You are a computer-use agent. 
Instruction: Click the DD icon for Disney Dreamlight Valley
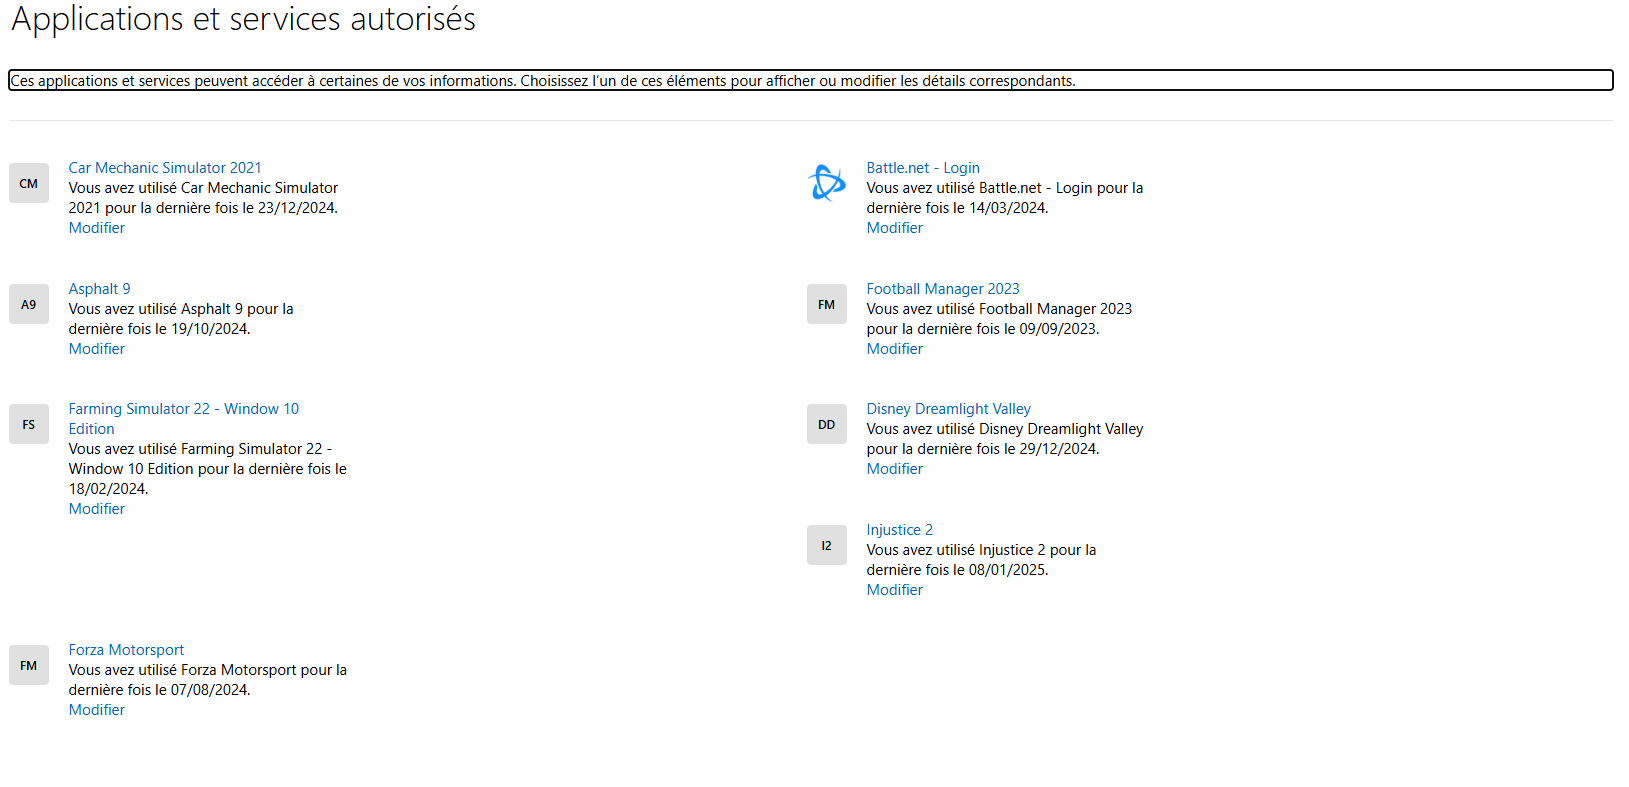pyautogui.click(x=827, y=424)
